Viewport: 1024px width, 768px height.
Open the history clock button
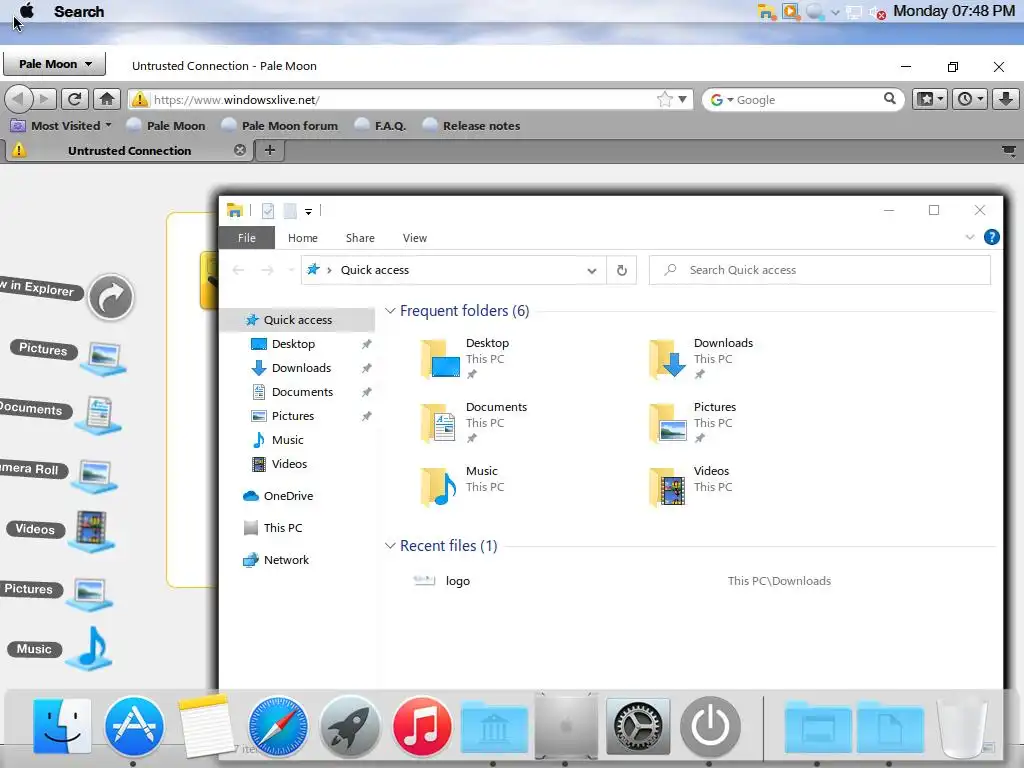(x=969, y=99)
